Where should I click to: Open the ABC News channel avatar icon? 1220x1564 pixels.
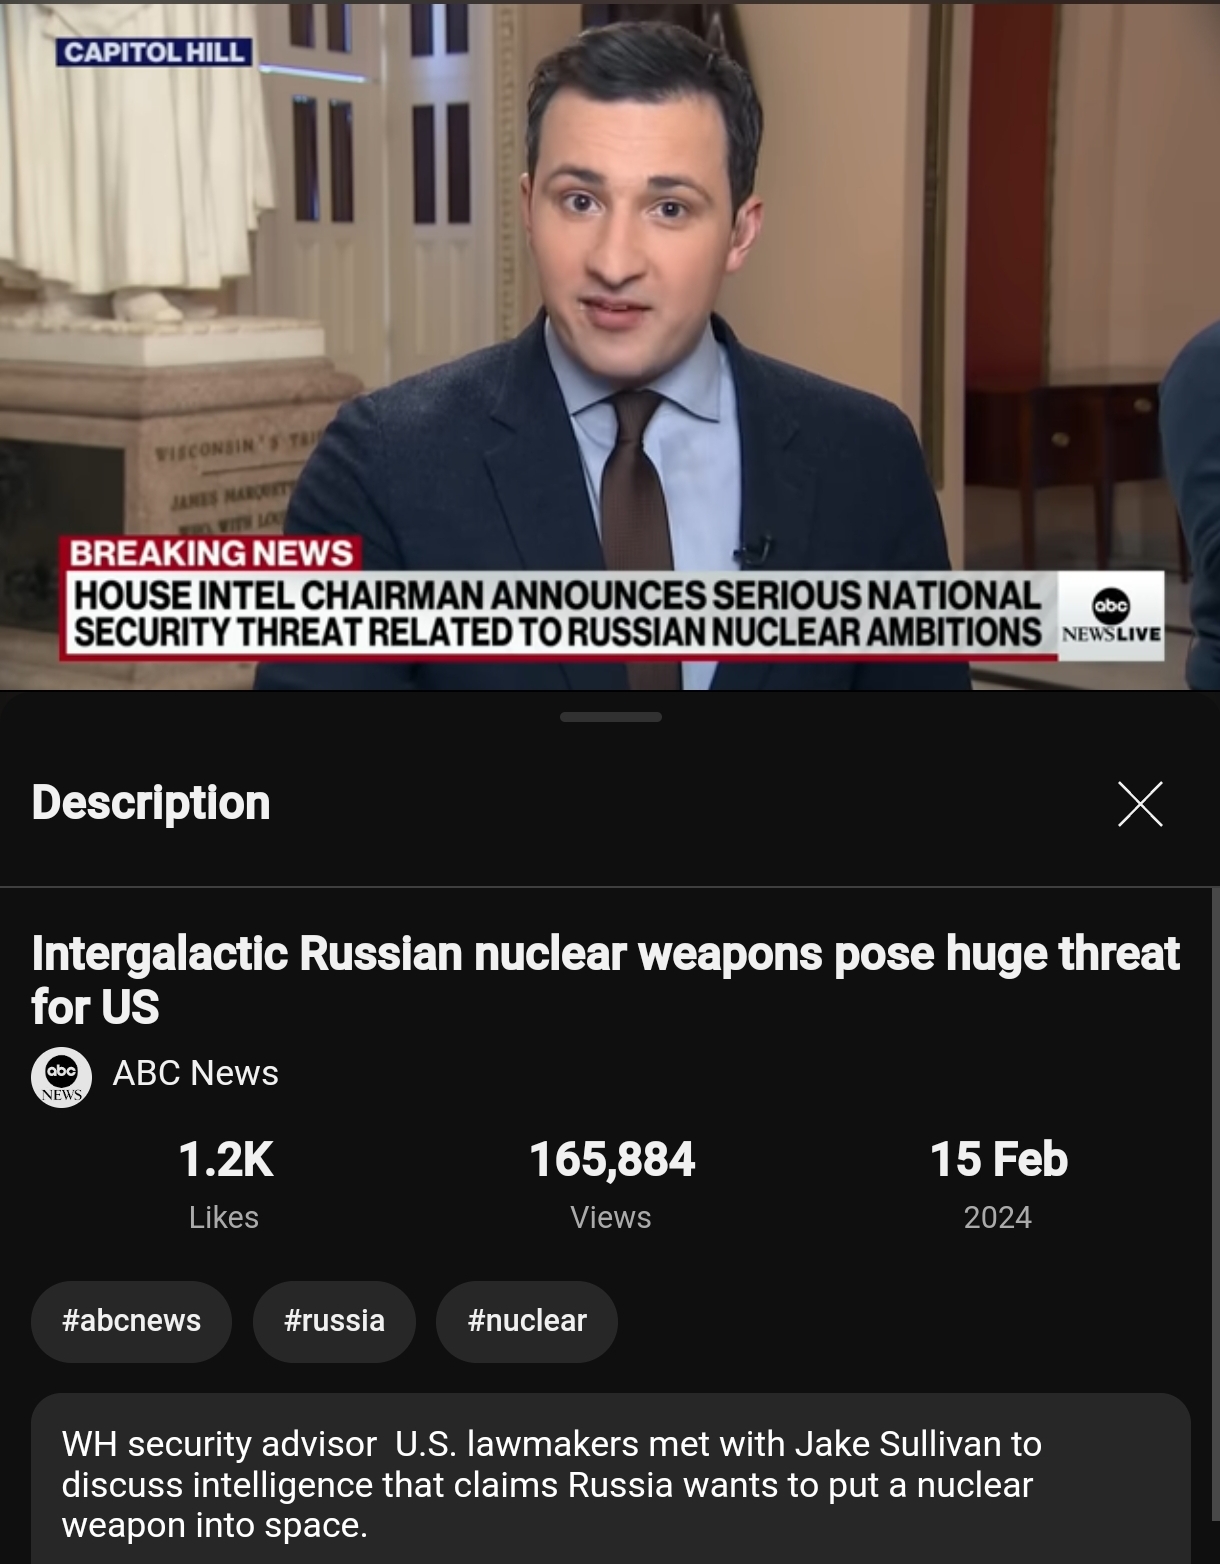tap(62, 1077)
